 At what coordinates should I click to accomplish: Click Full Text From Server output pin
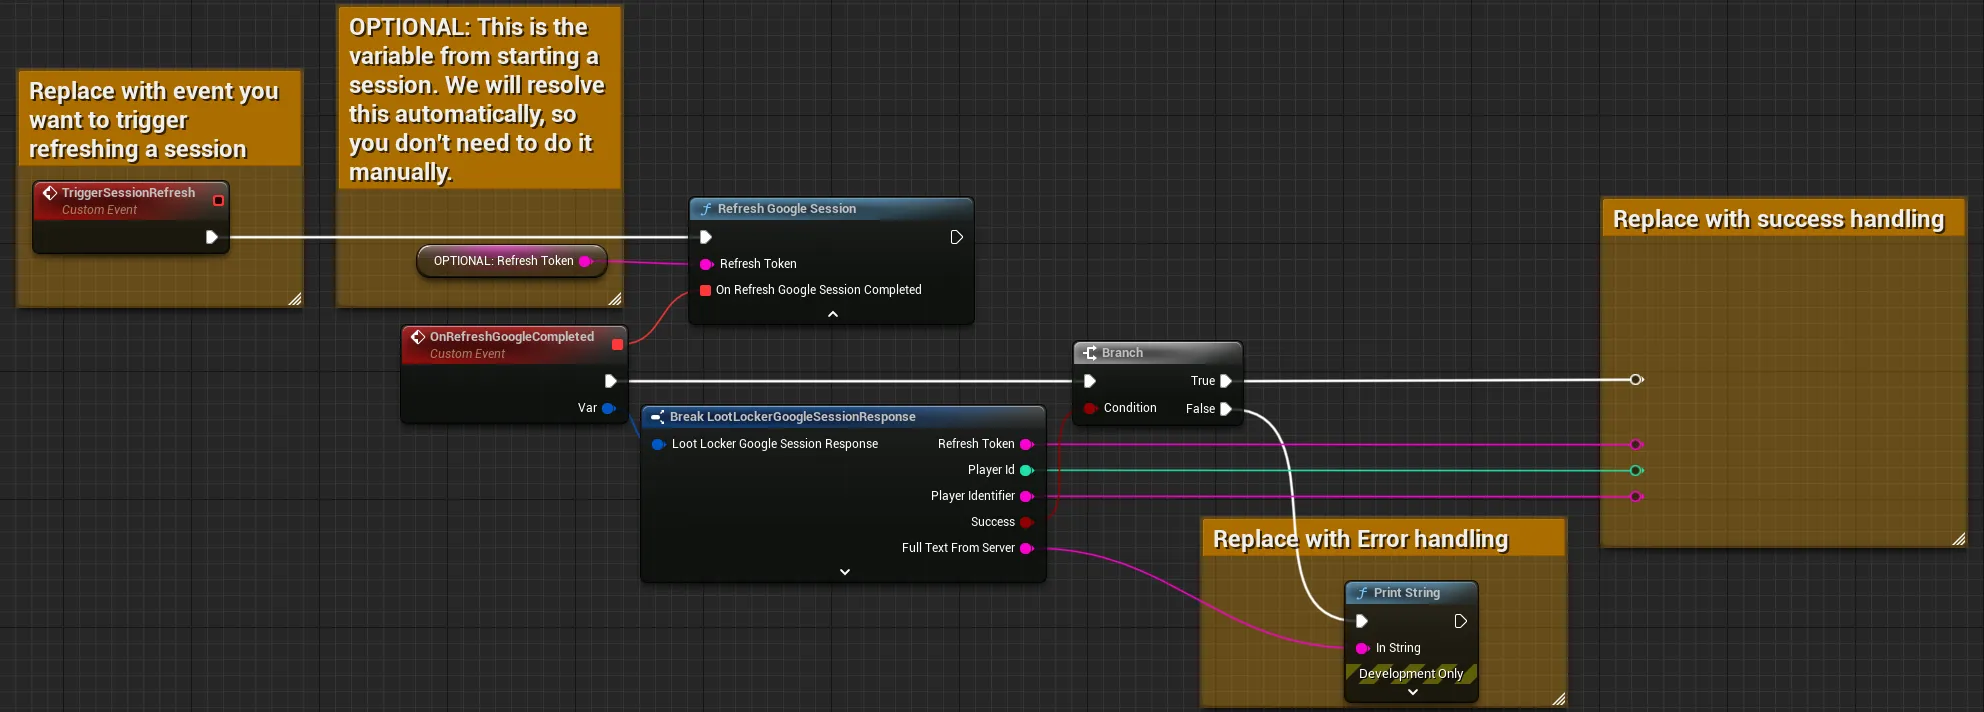1026,548
